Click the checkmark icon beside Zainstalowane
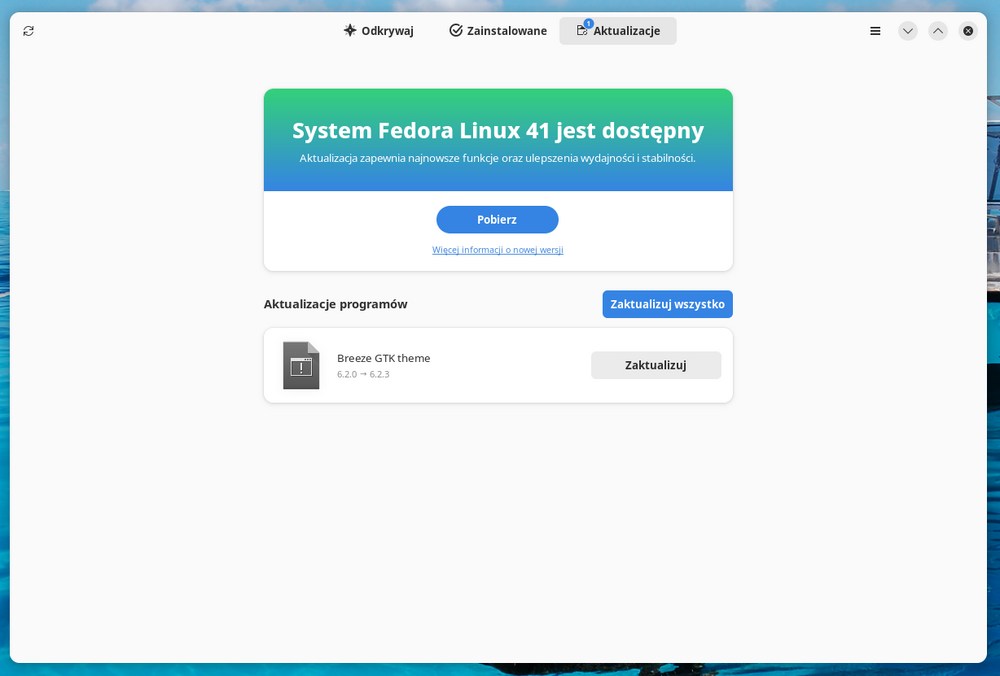Image resolution: width=1000 pixels, height=676 pixels. 456,31
